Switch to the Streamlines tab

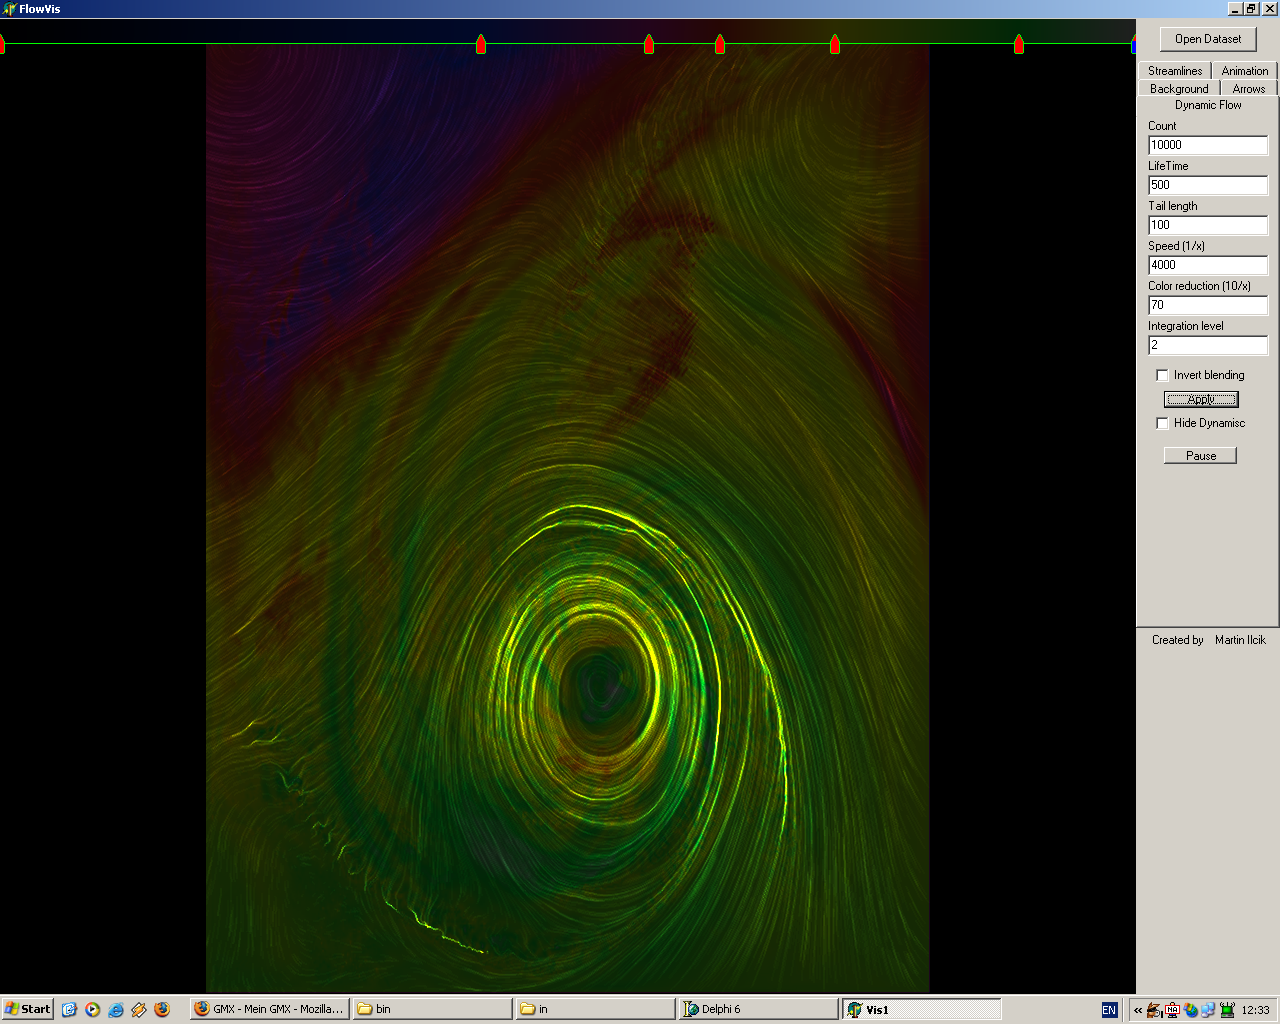[x=1175, y=71]
